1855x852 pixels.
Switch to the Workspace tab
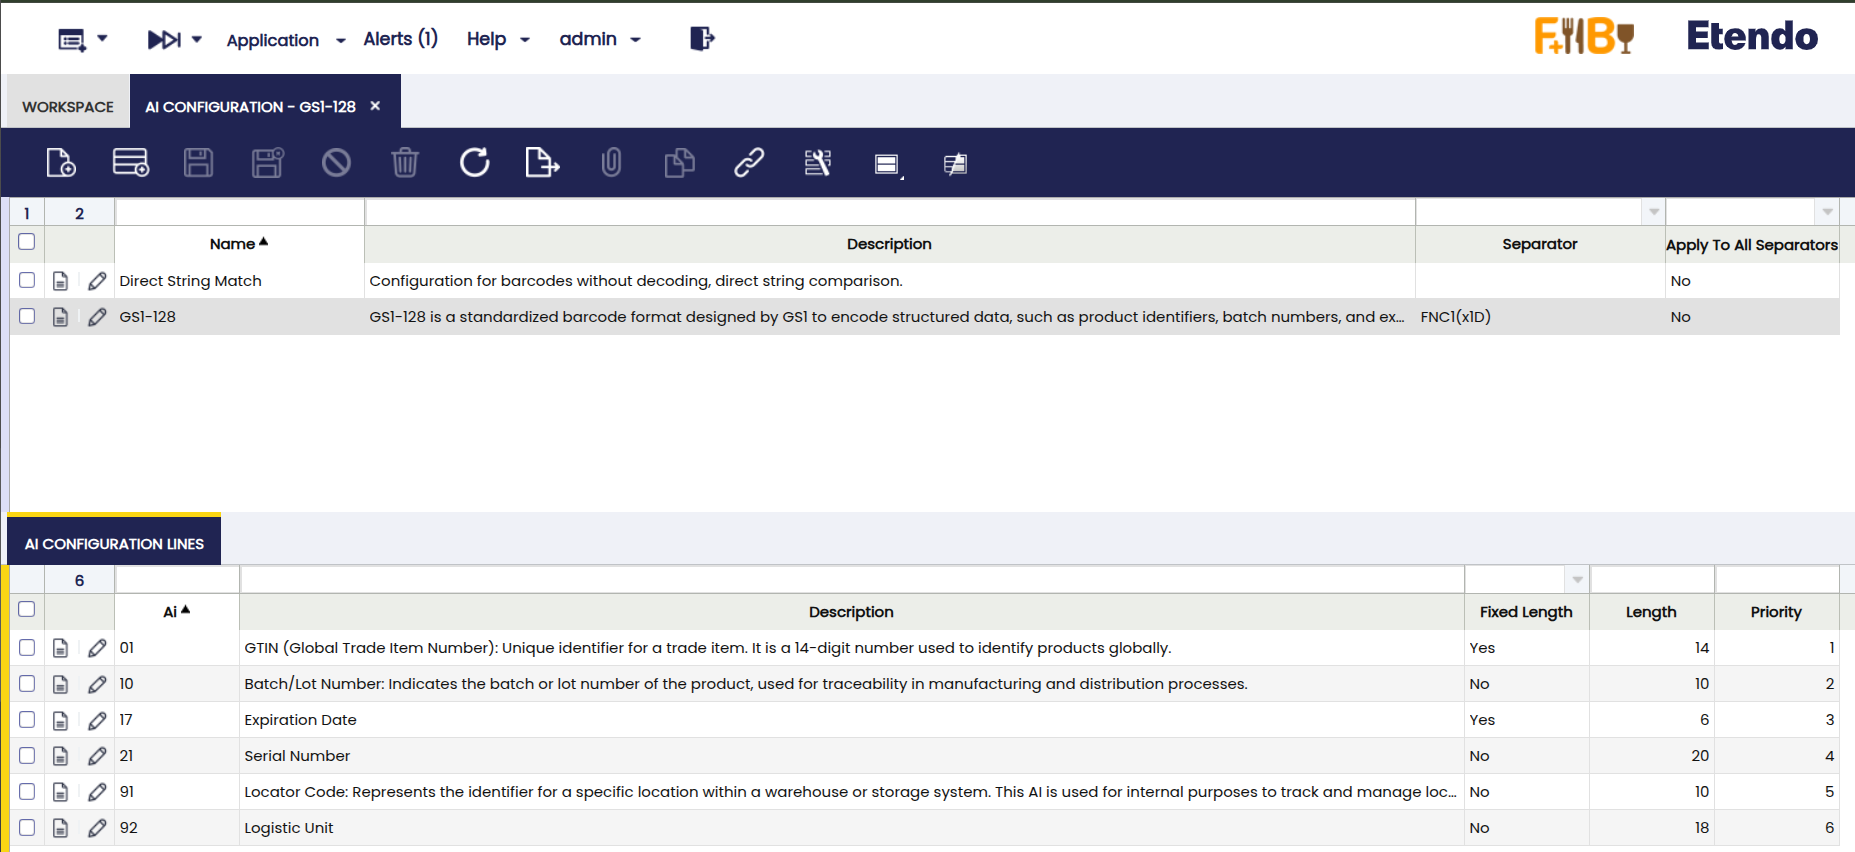coord(68,107)
